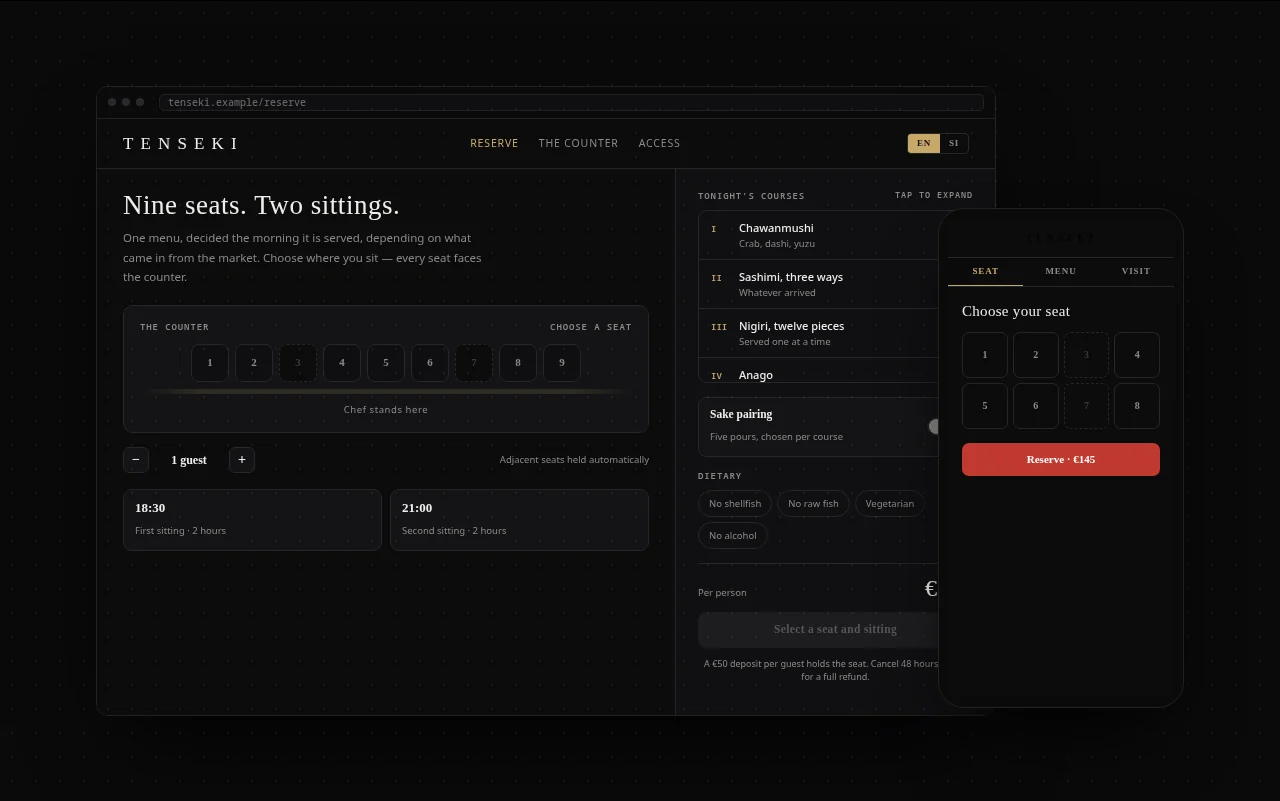Toggle the No alcohol dietary chip
1280x801 pixels.
pyautogui.click(x=733, y=536)
